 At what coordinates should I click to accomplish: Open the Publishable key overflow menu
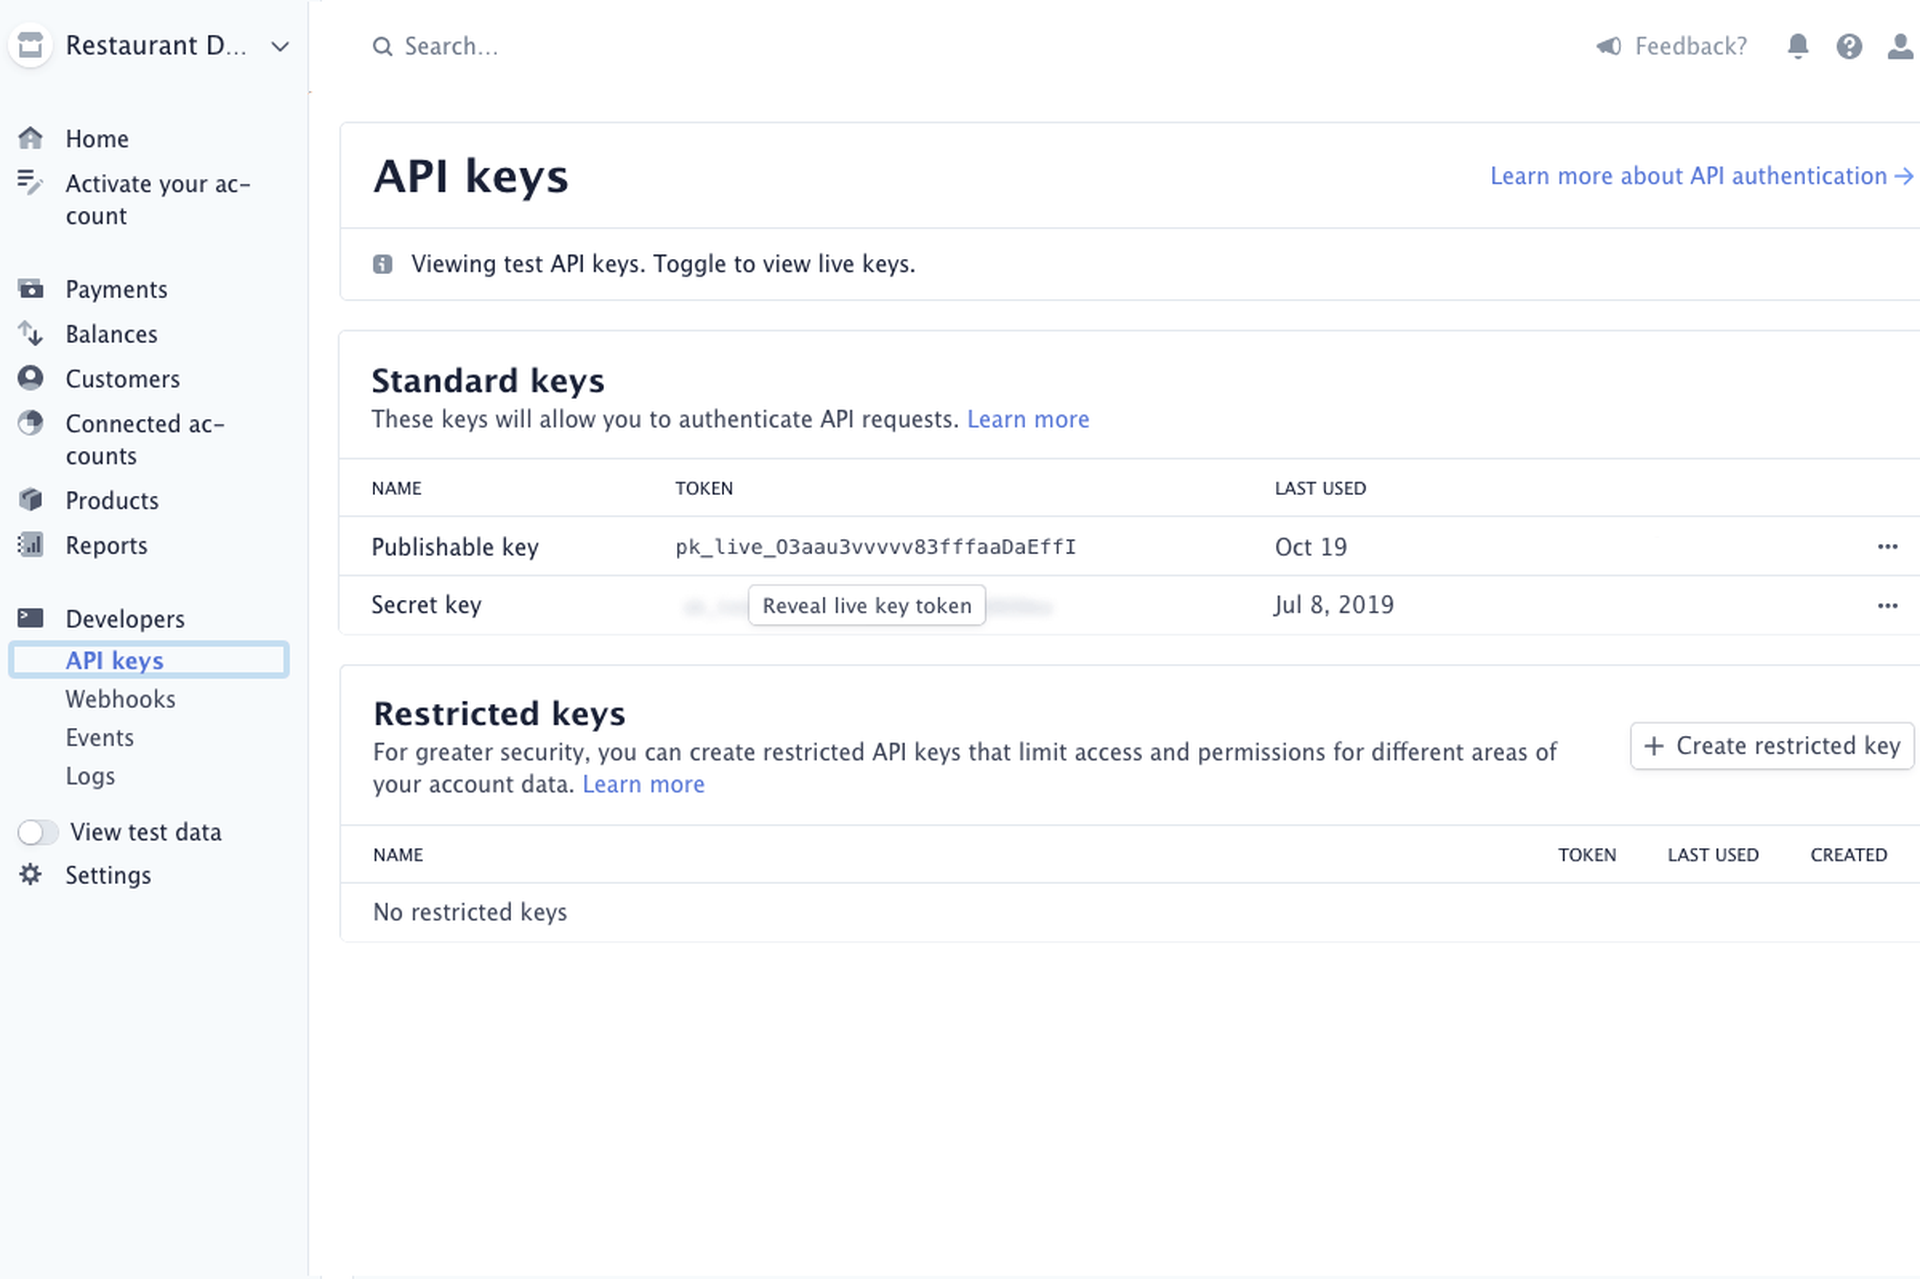click(1887, 546)
